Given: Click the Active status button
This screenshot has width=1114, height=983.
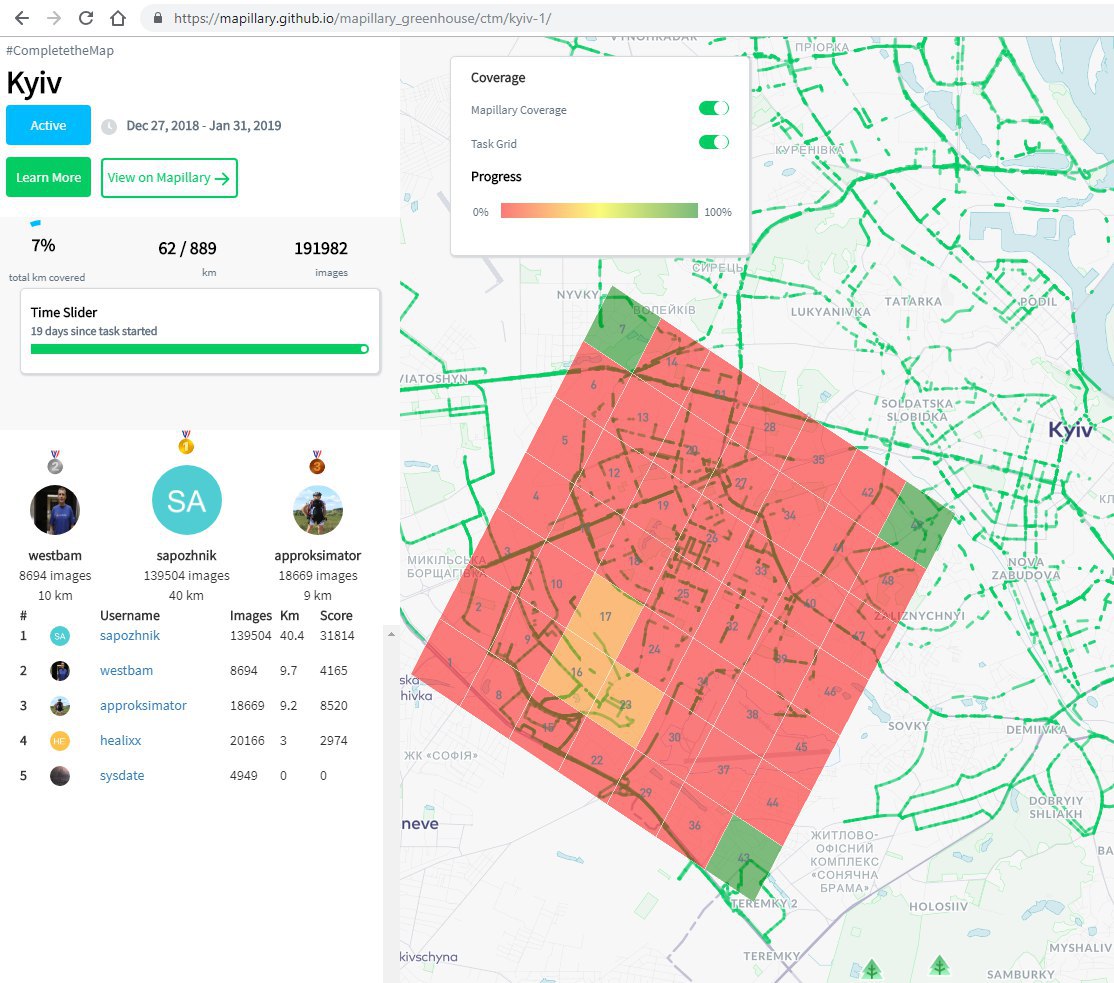Looking at the screenshot, I should [48, 125].
